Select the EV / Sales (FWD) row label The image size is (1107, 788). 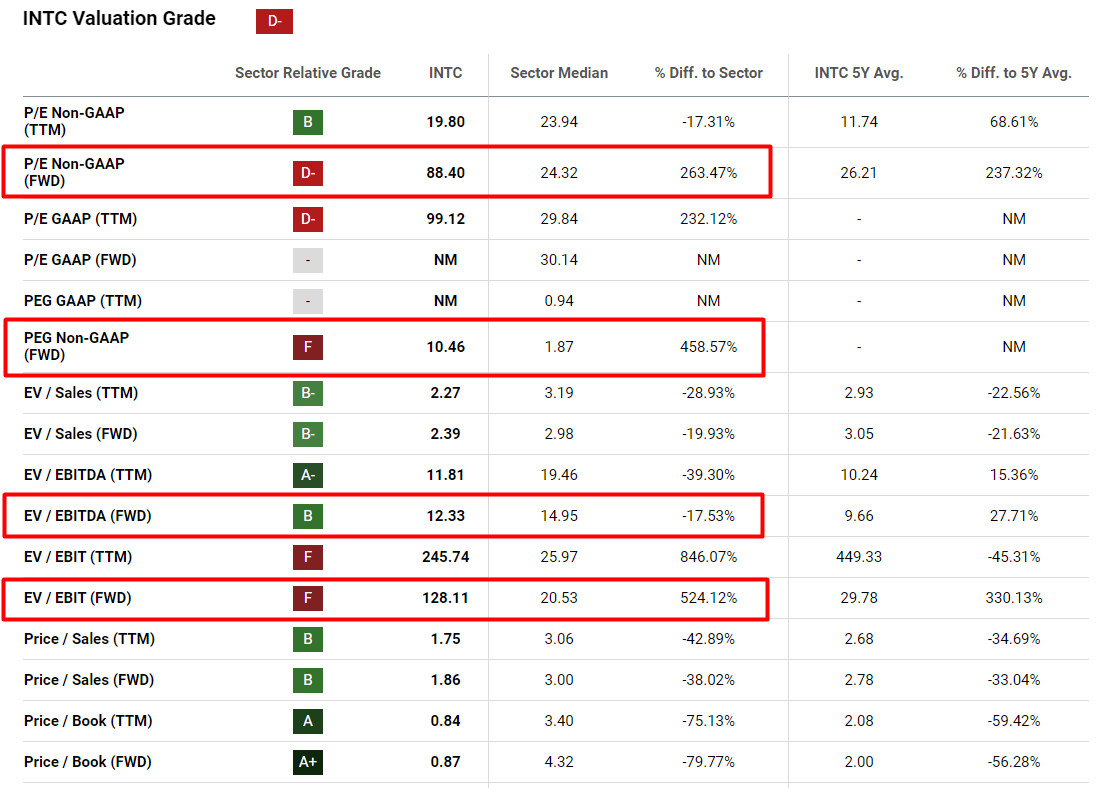click(x=80, y=434)
